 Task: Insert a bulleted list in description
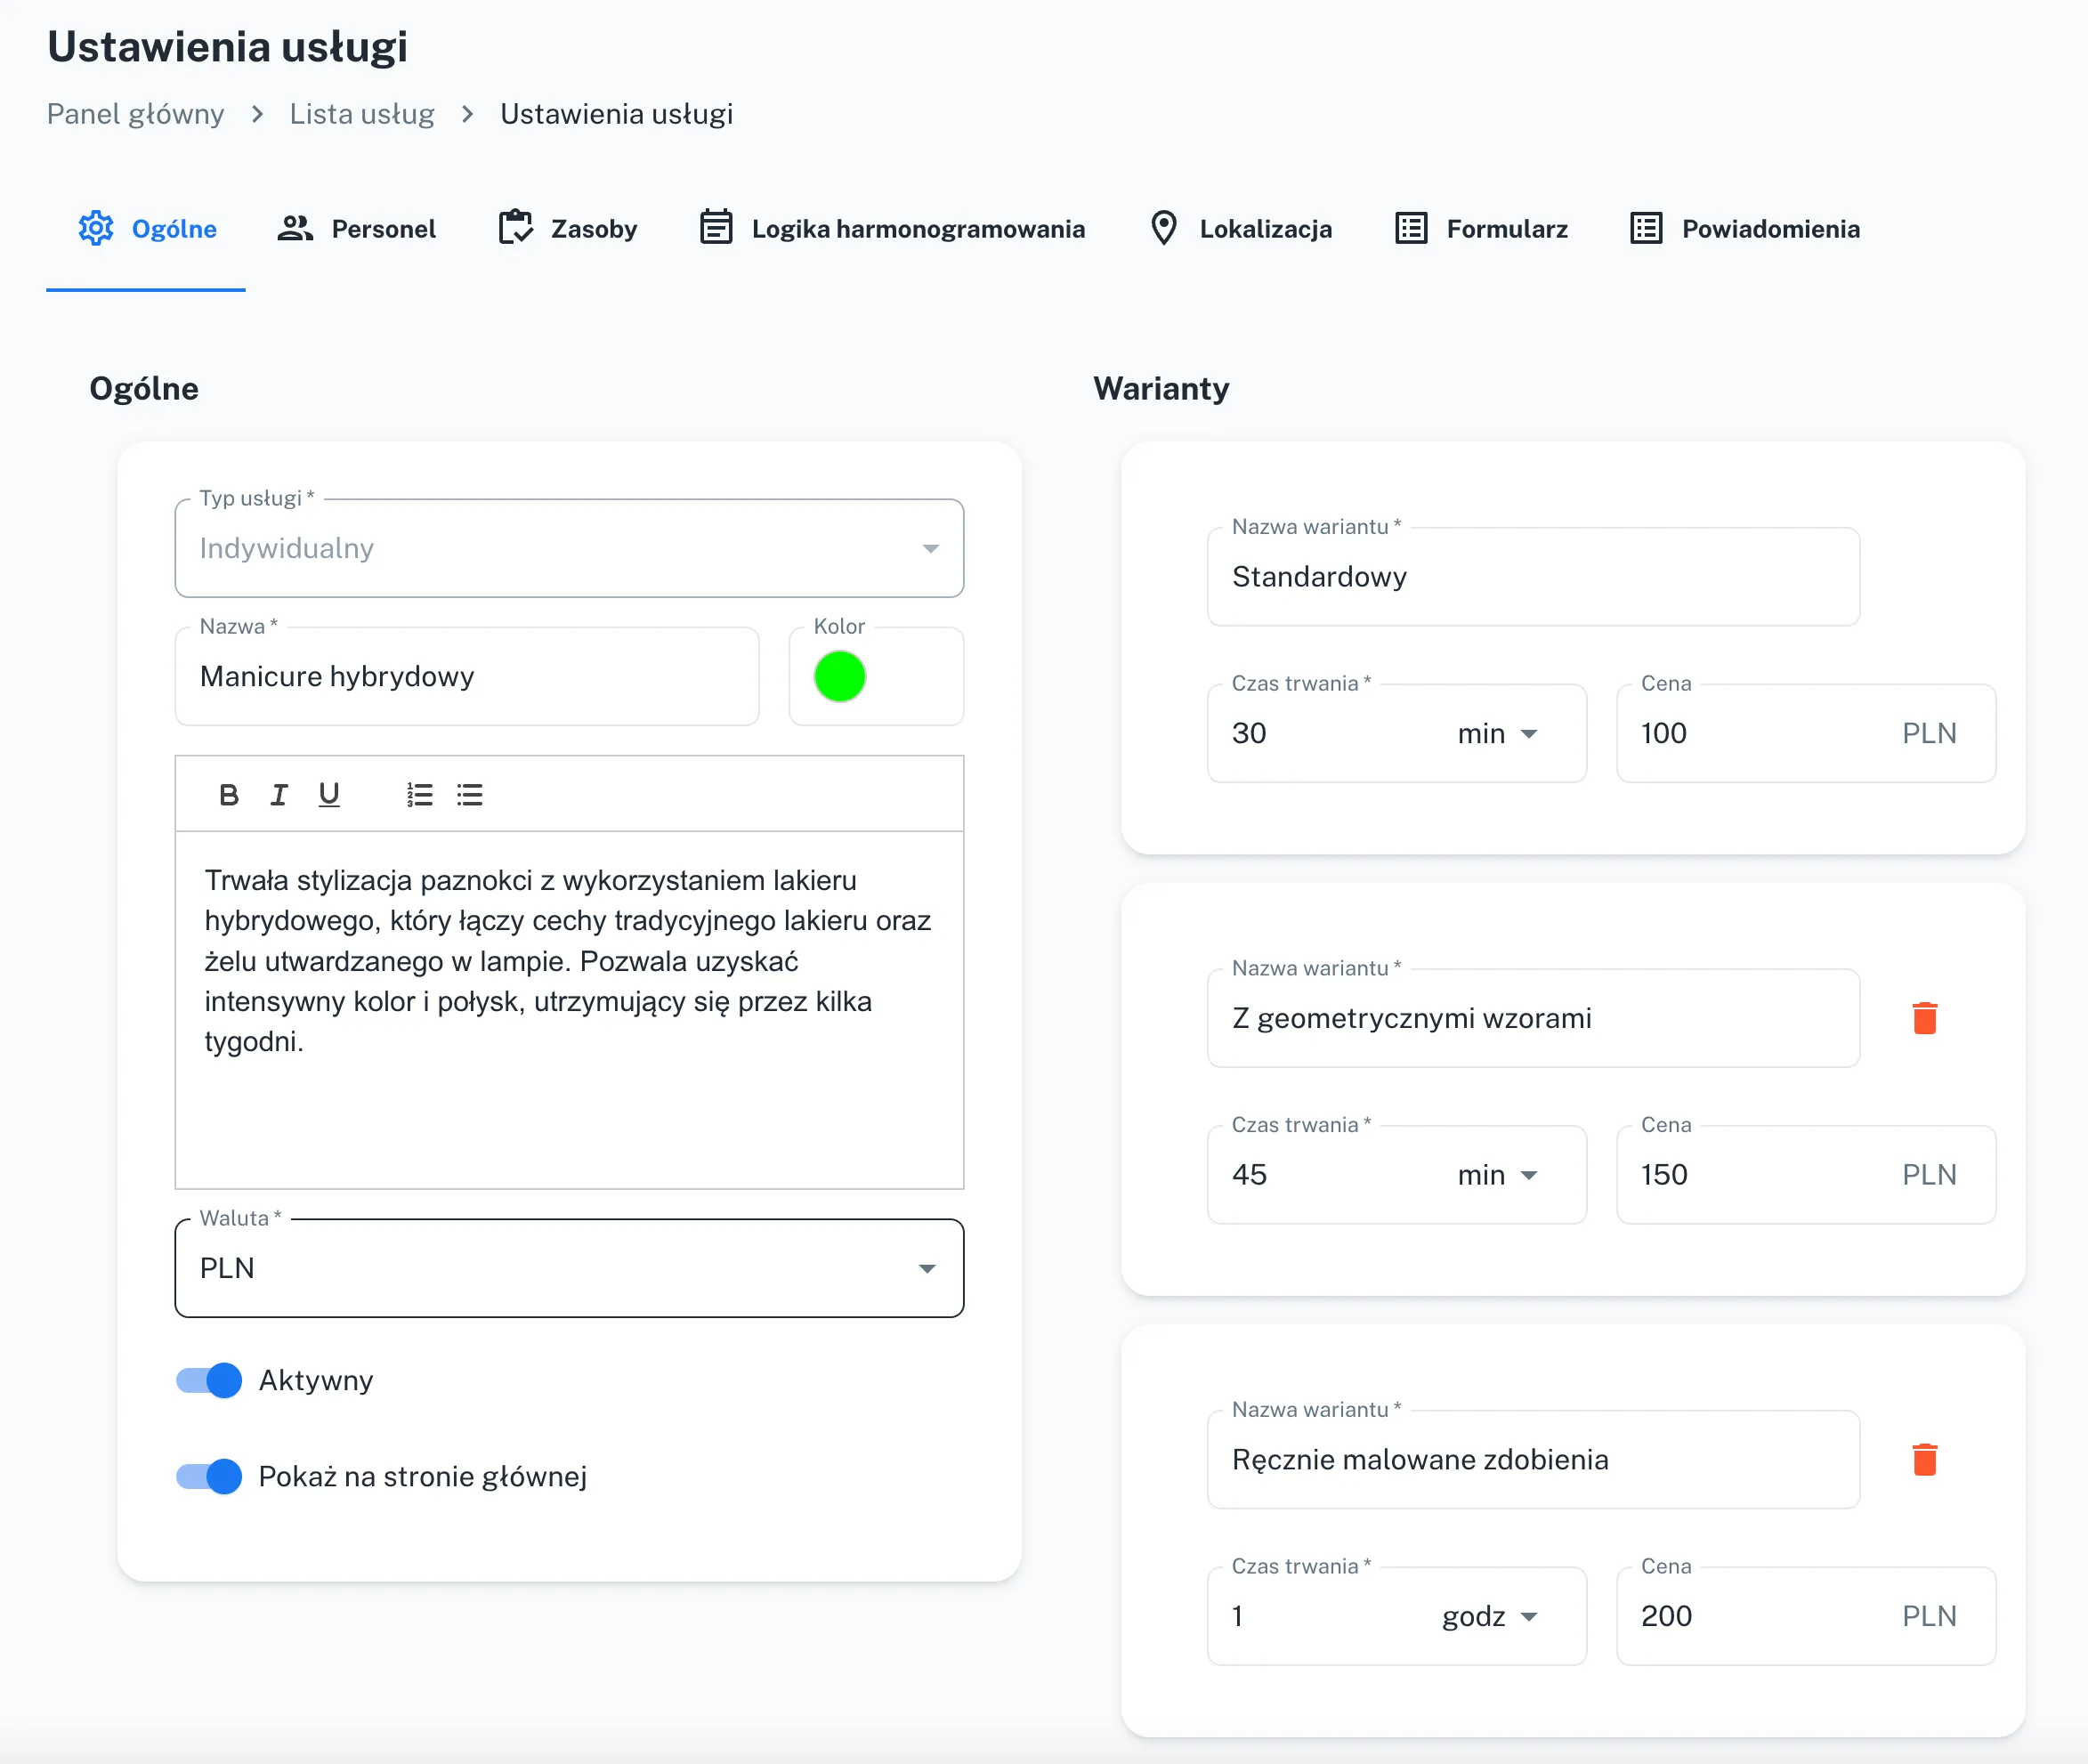[x=470, y=795]
